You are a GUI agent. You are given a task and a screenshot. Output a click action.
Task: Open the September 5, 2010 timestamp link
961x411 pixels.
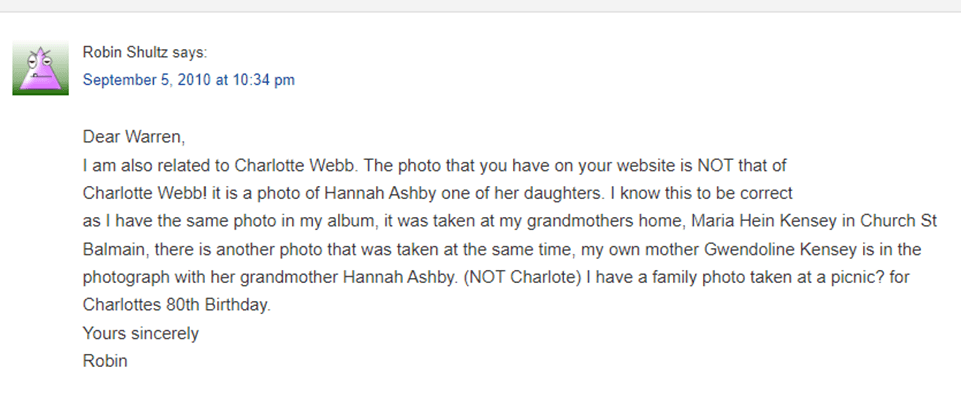coord(188,80)
